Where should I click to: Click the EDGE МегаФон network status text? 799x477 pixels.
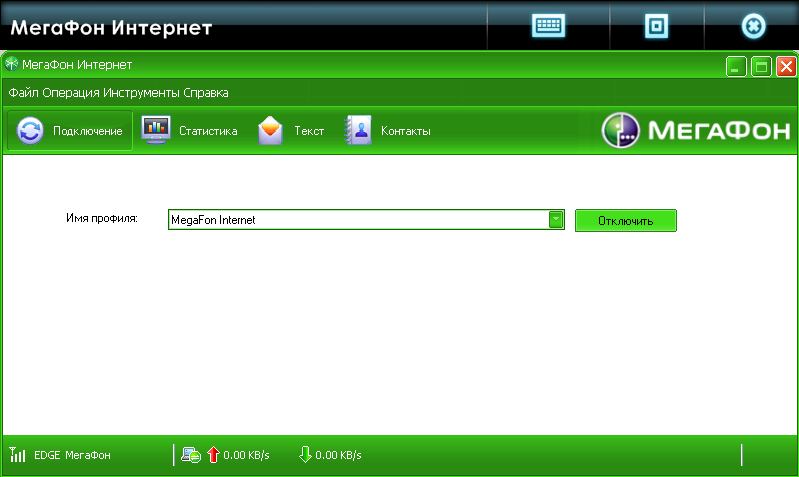pyautogui.click(x=72, y=455)
